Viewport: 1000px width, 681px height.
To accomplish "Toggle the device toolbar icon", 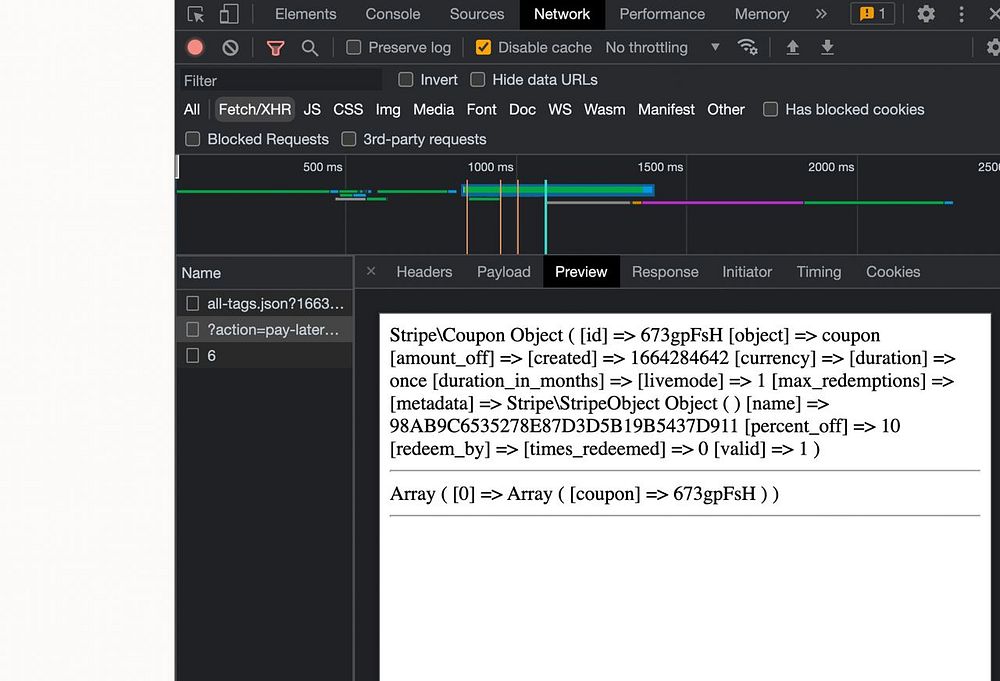I will click(229, 14).
